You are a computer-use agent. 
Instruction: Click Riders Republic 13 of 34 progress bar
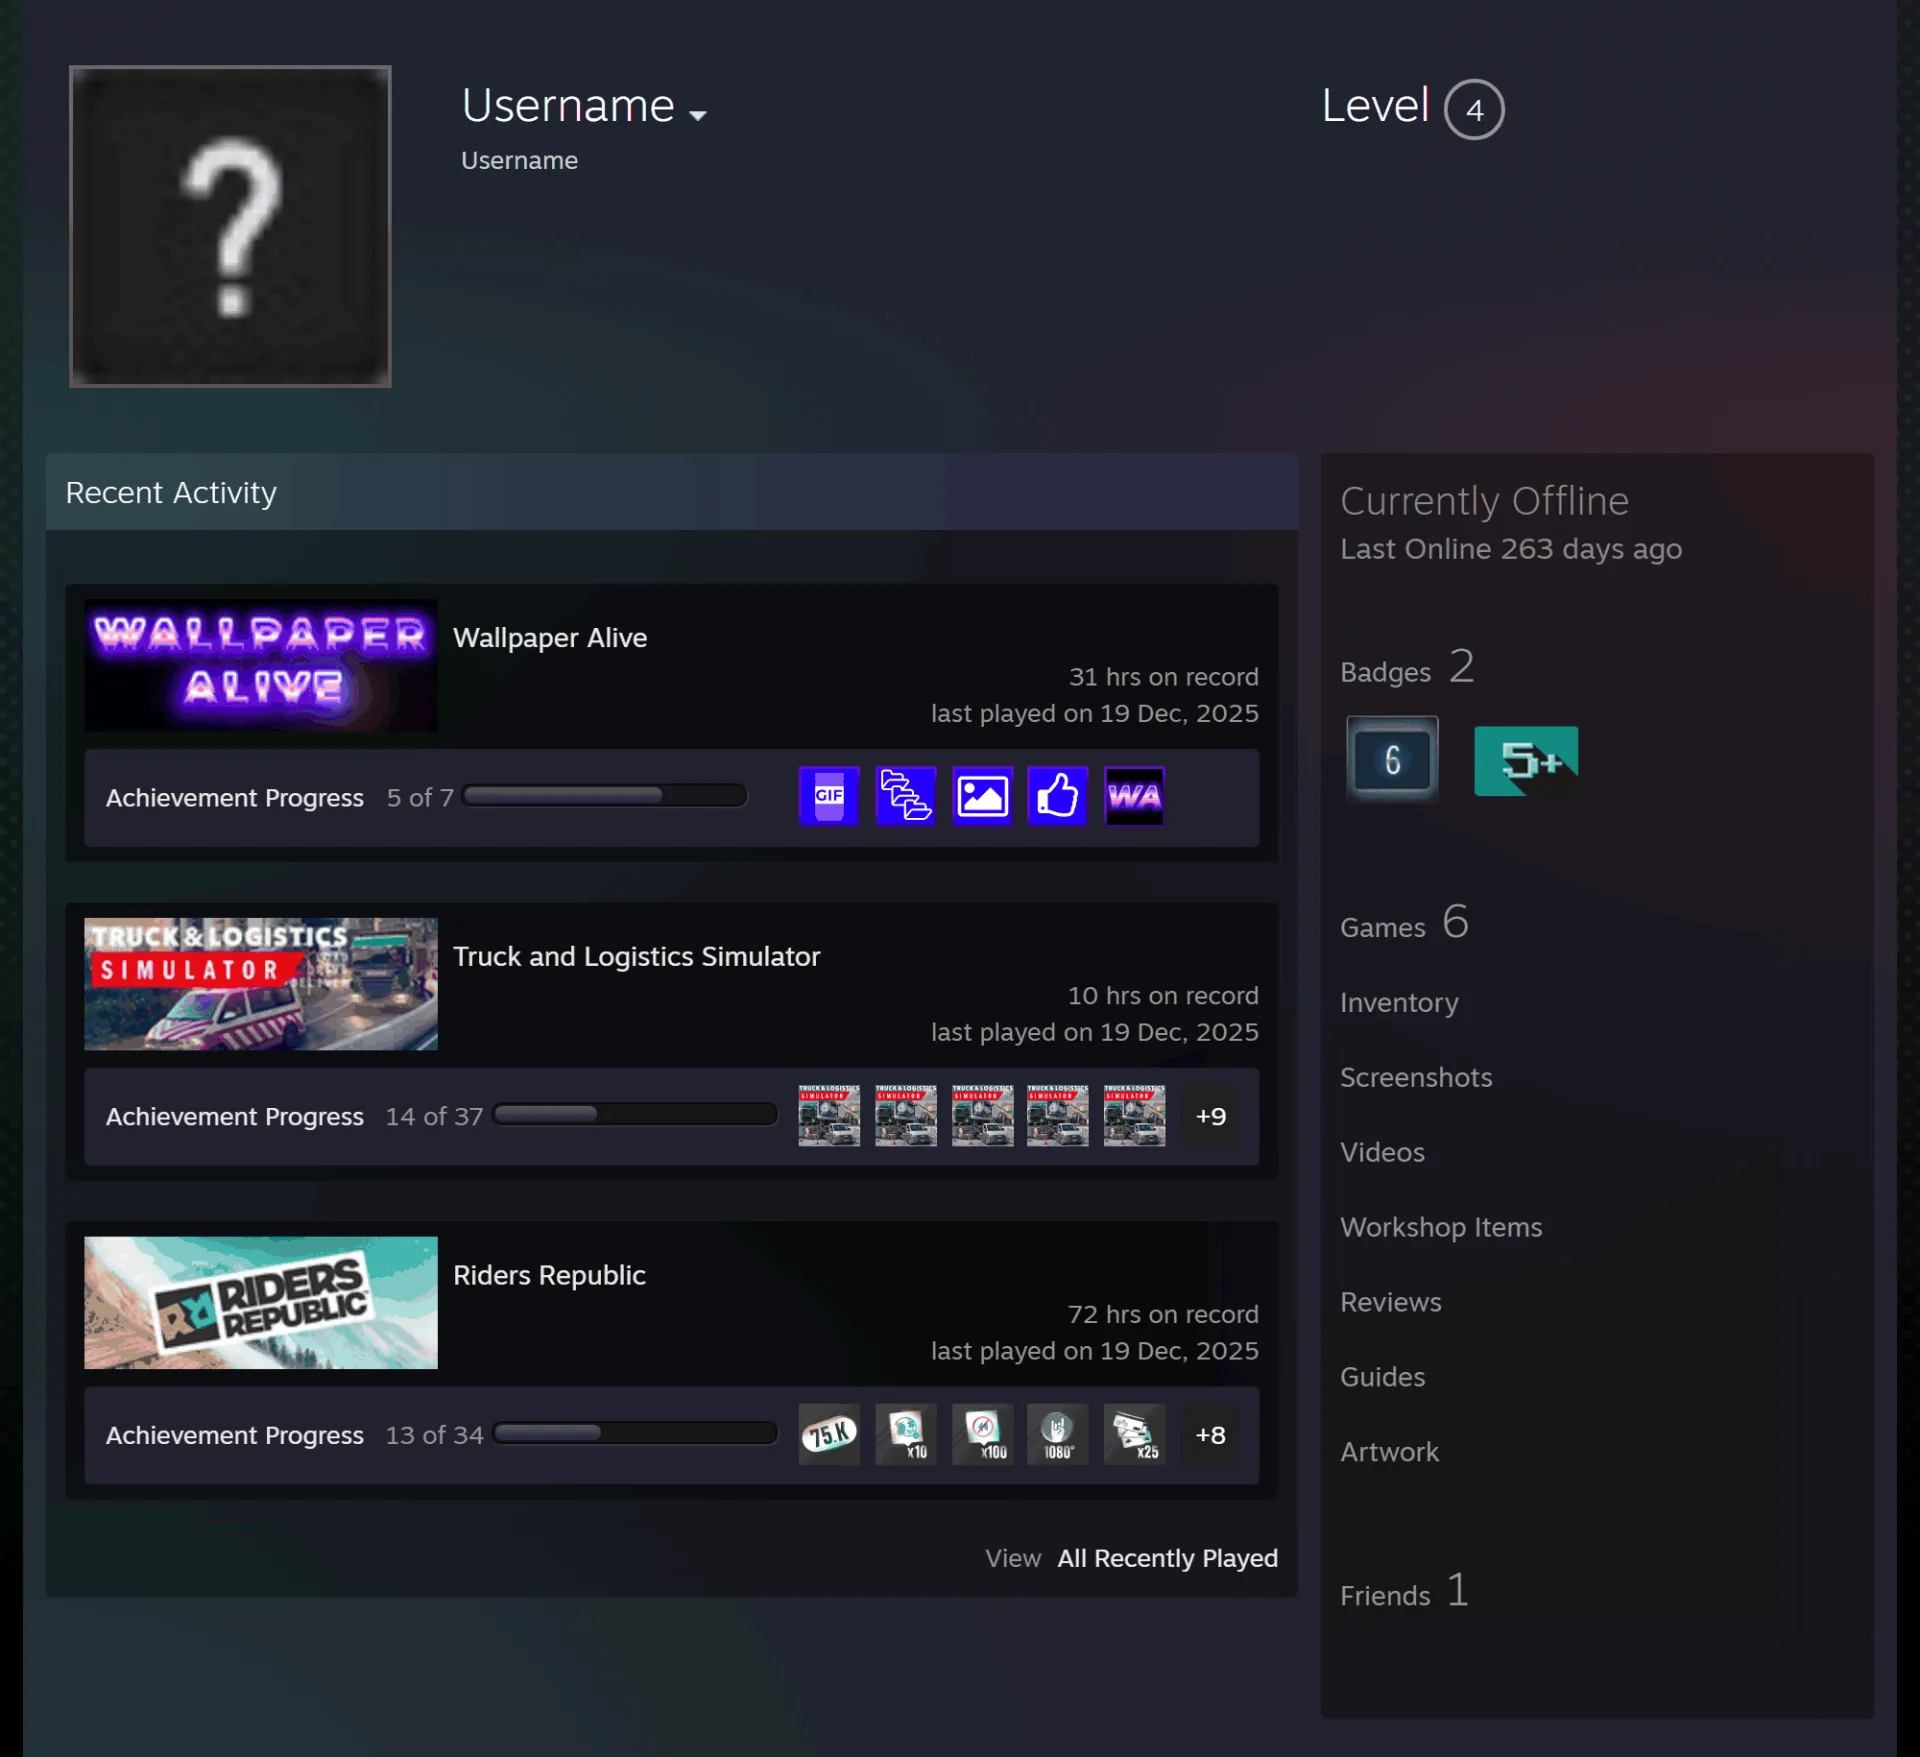635,1434
